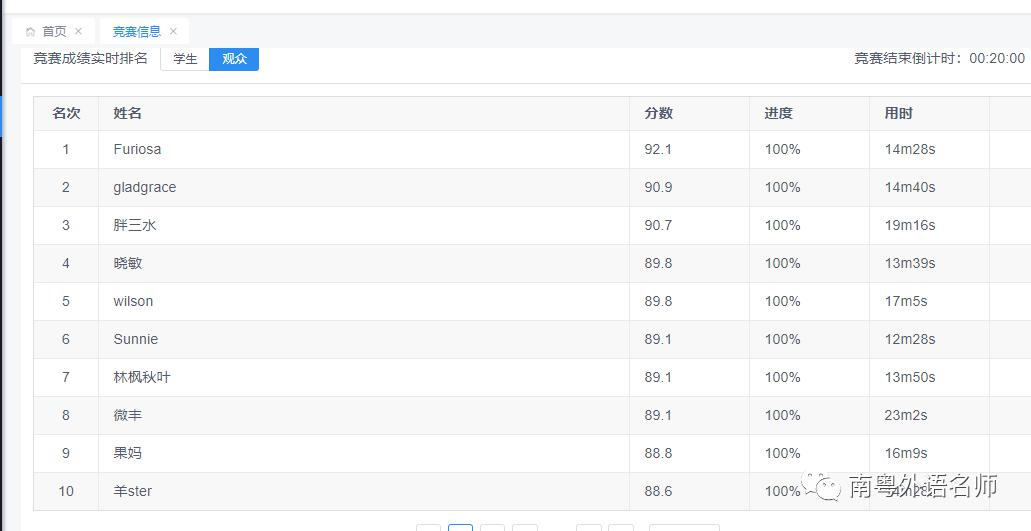Image resolution: width=1031 pixels, height=531 pixels.
Task: Click the home icon in 首页 tab
Action: (x=30, y=32)
